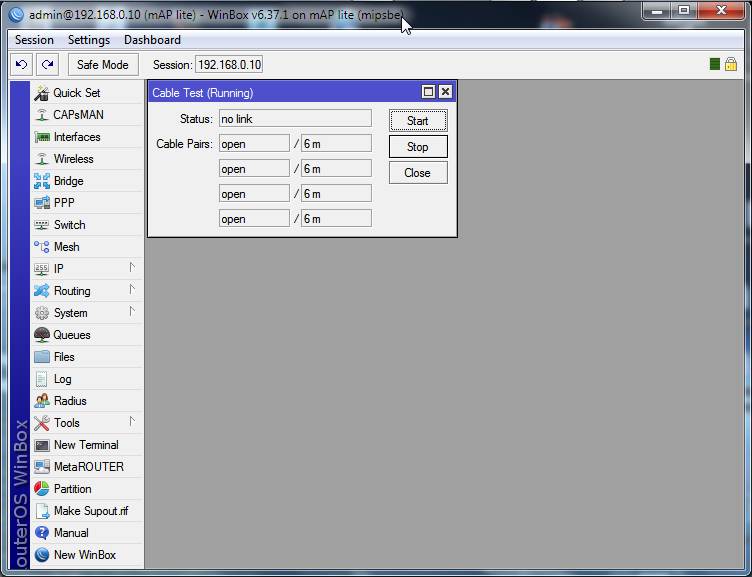The image size is (752, 577).
Task: Minimize the WinBox window
Action: (x=657, y=11)
